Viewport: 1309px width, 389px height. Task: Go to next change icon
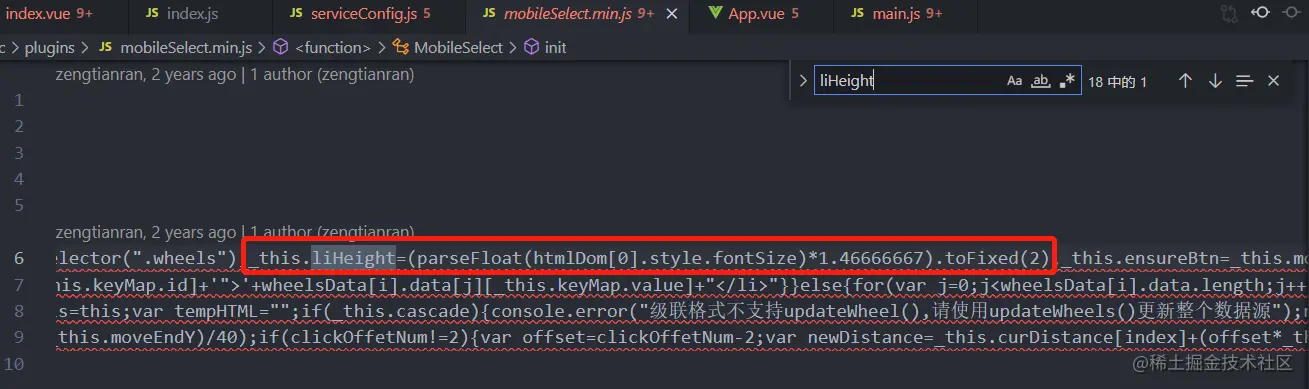1293,14
